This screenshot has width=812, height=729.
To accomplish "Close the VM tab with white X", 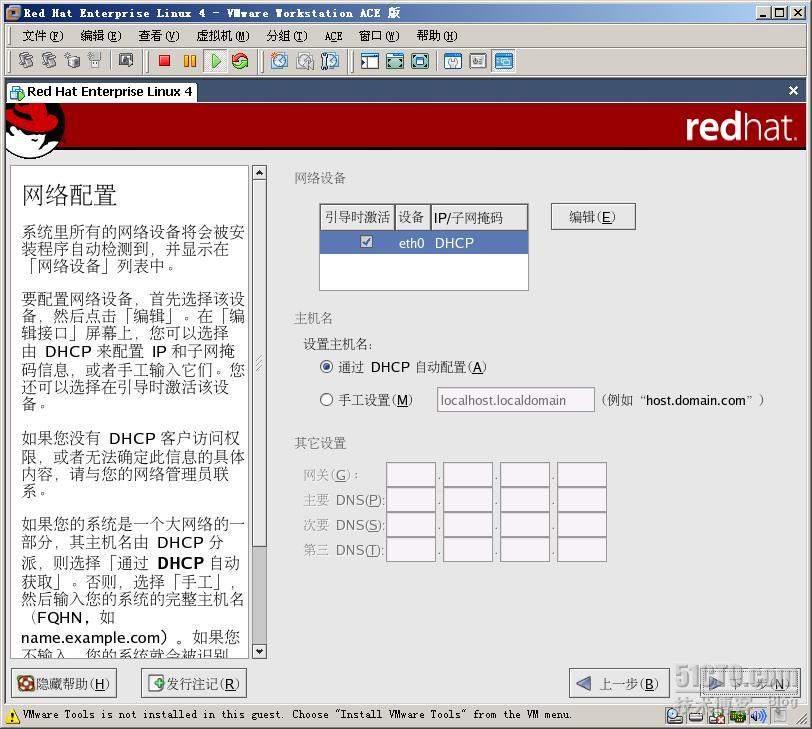I will (793, 91).
